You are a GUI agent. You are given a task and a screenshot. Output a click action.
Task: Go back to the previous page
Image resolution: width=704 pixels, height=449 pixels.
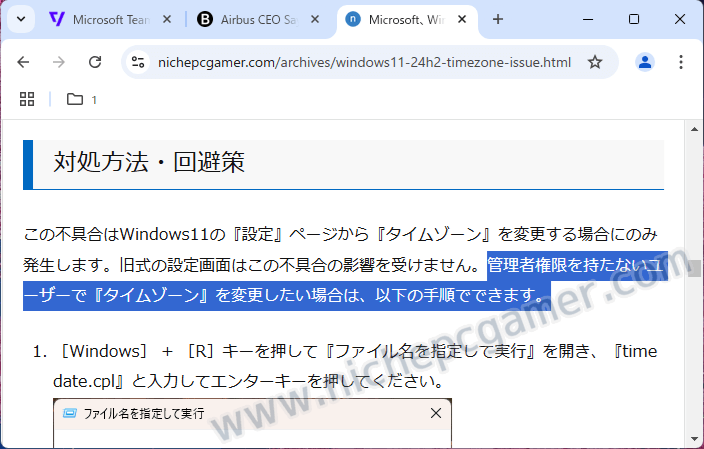[23, 62]
